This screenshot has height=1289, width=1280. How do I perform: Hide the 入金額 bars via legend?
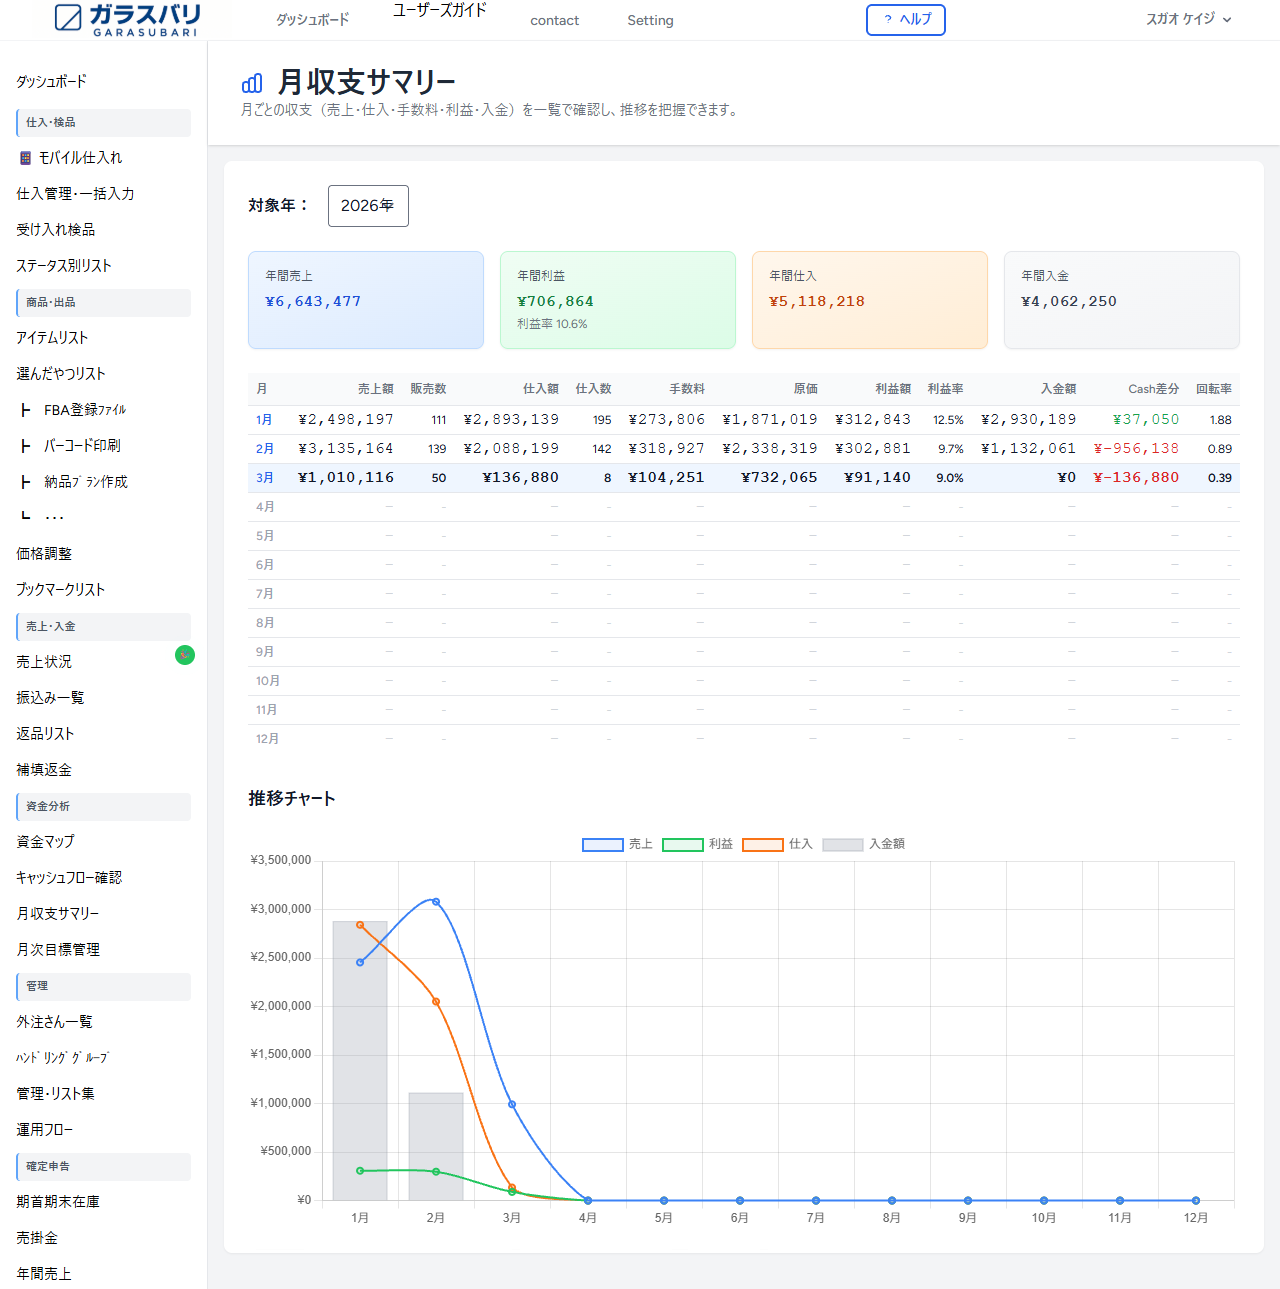point(863,844)
